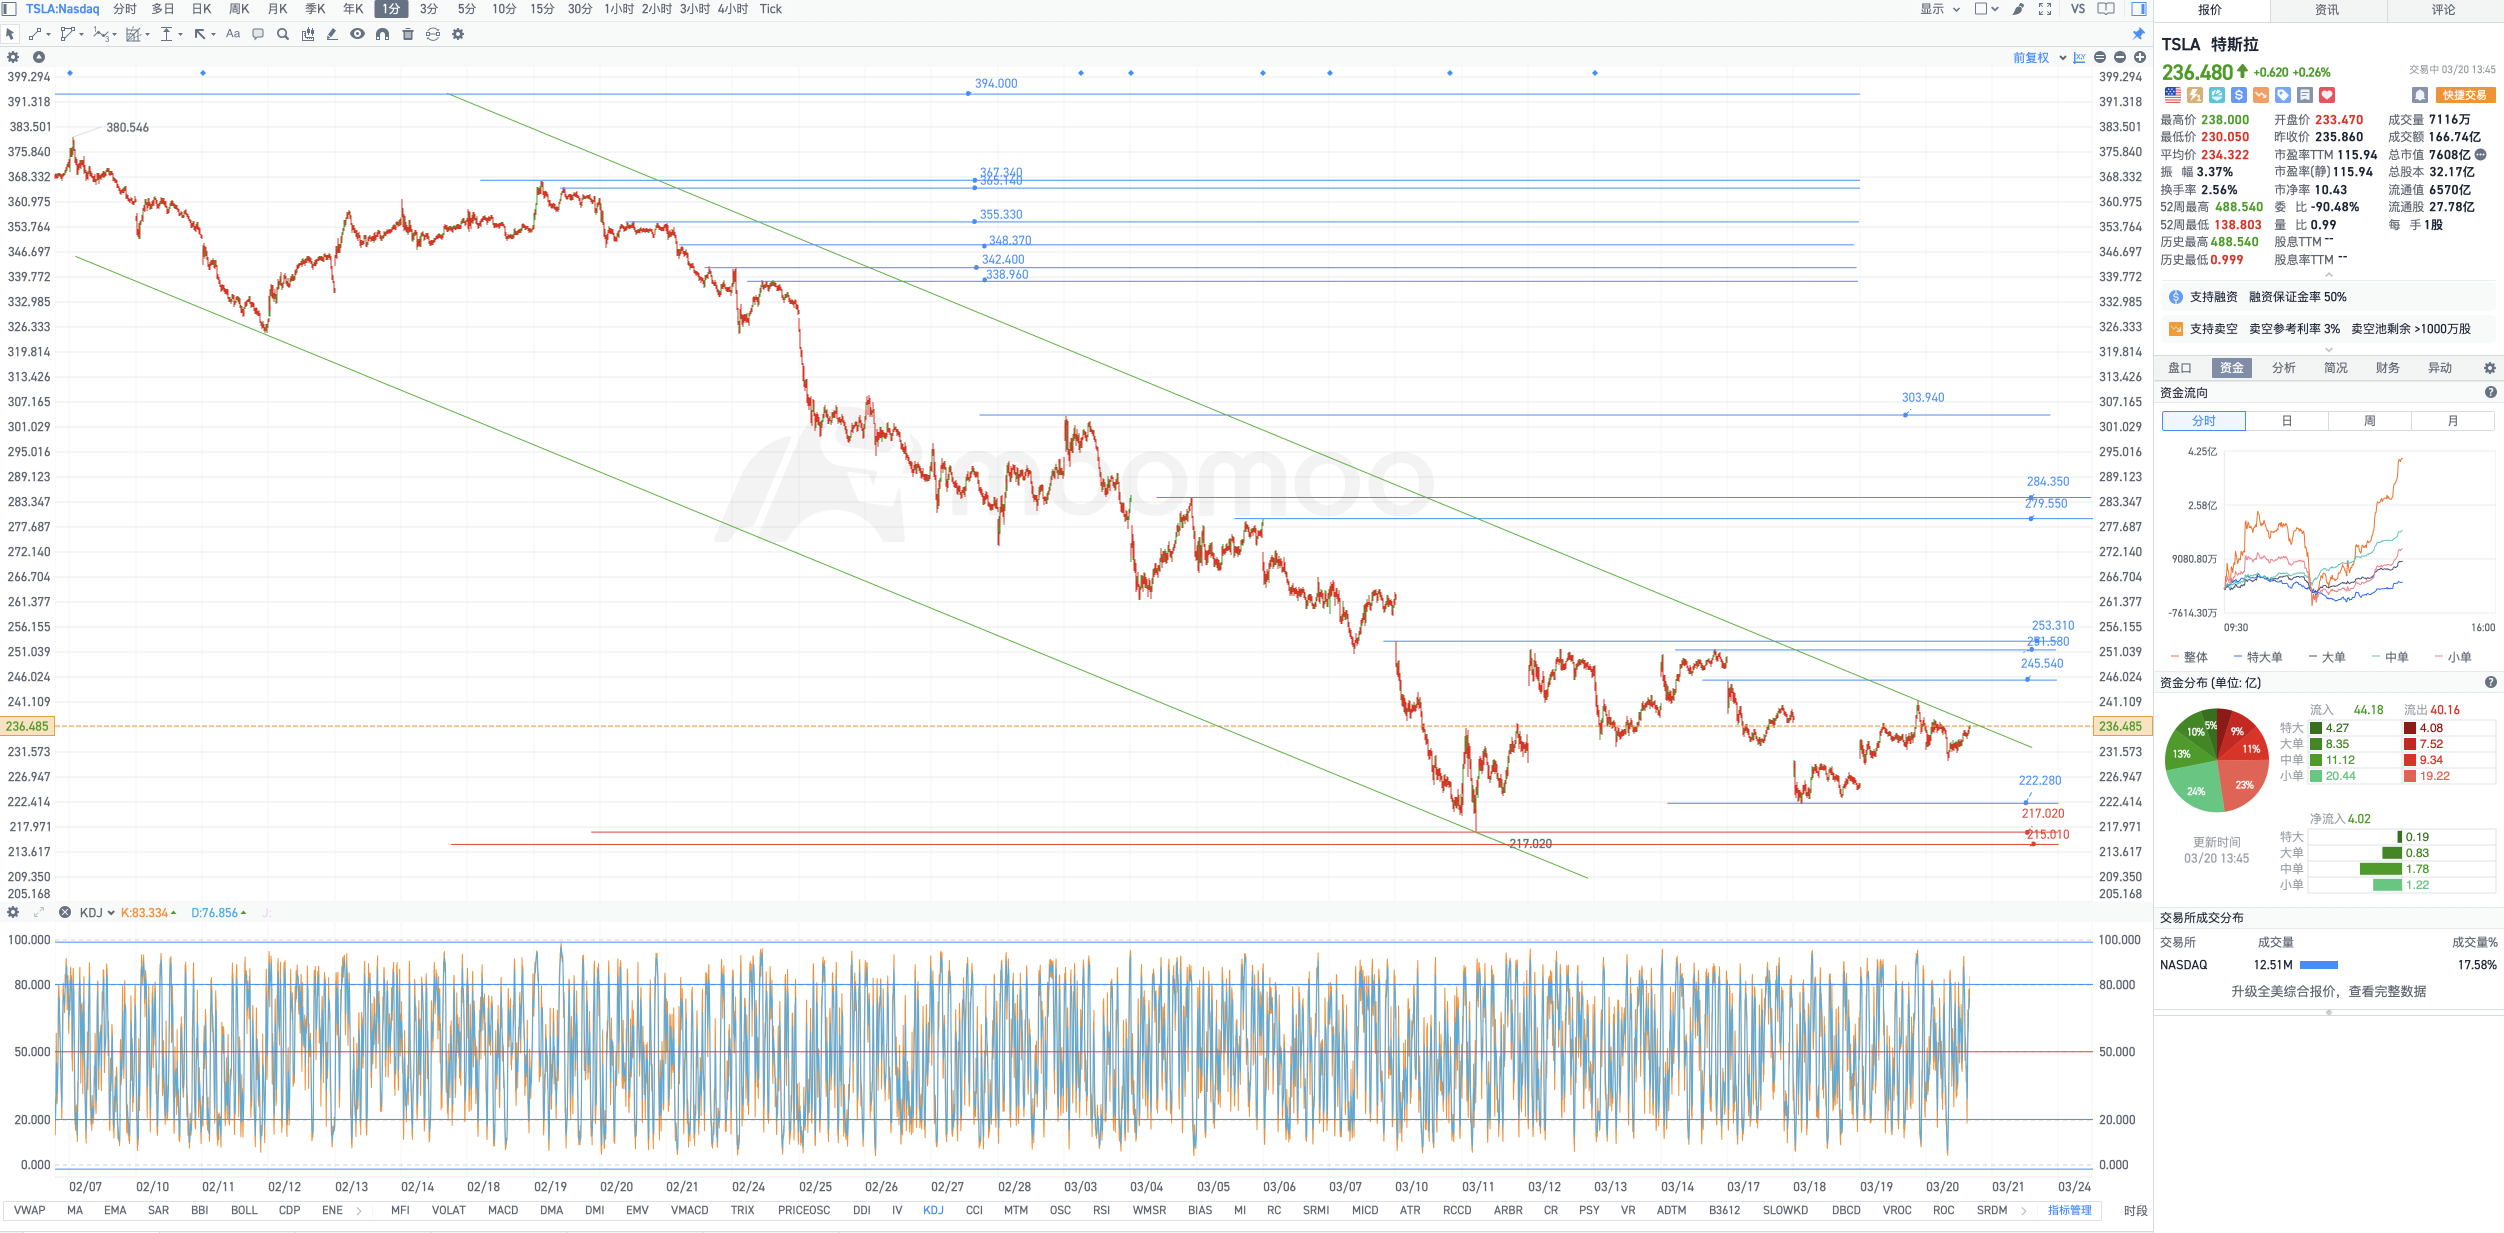Open the KDJ indicator settings gear
Viewport: 2504px width, 1233px height.
click(x=13, y=912)
